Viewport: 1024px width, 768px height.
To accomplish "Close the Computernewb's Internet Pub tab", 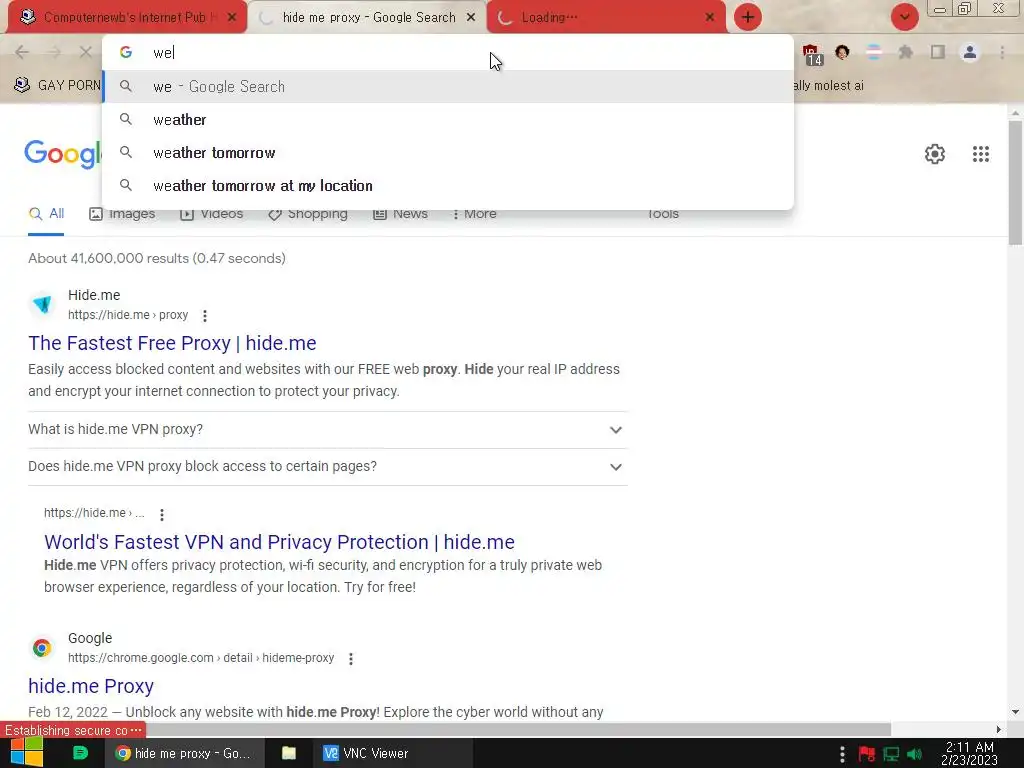I will point(232,18).
